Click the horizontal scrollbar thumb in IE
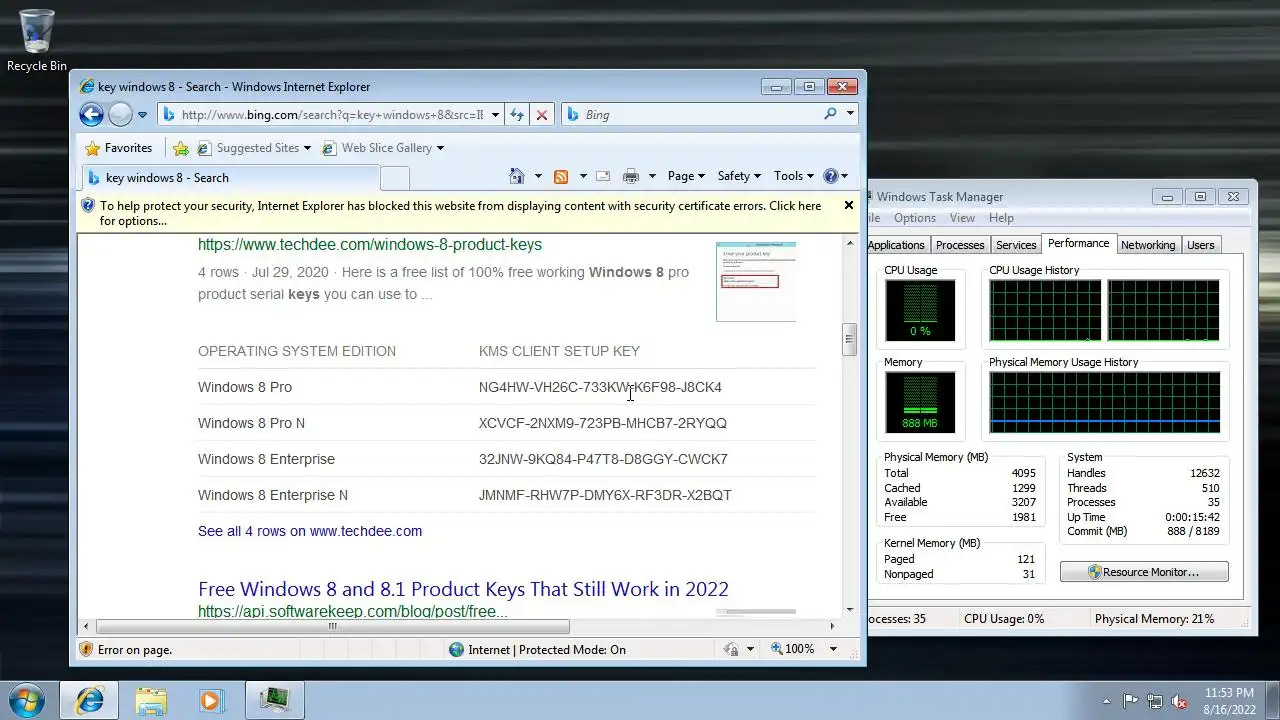The image size is (1280, 720). (x=333, y=626)
